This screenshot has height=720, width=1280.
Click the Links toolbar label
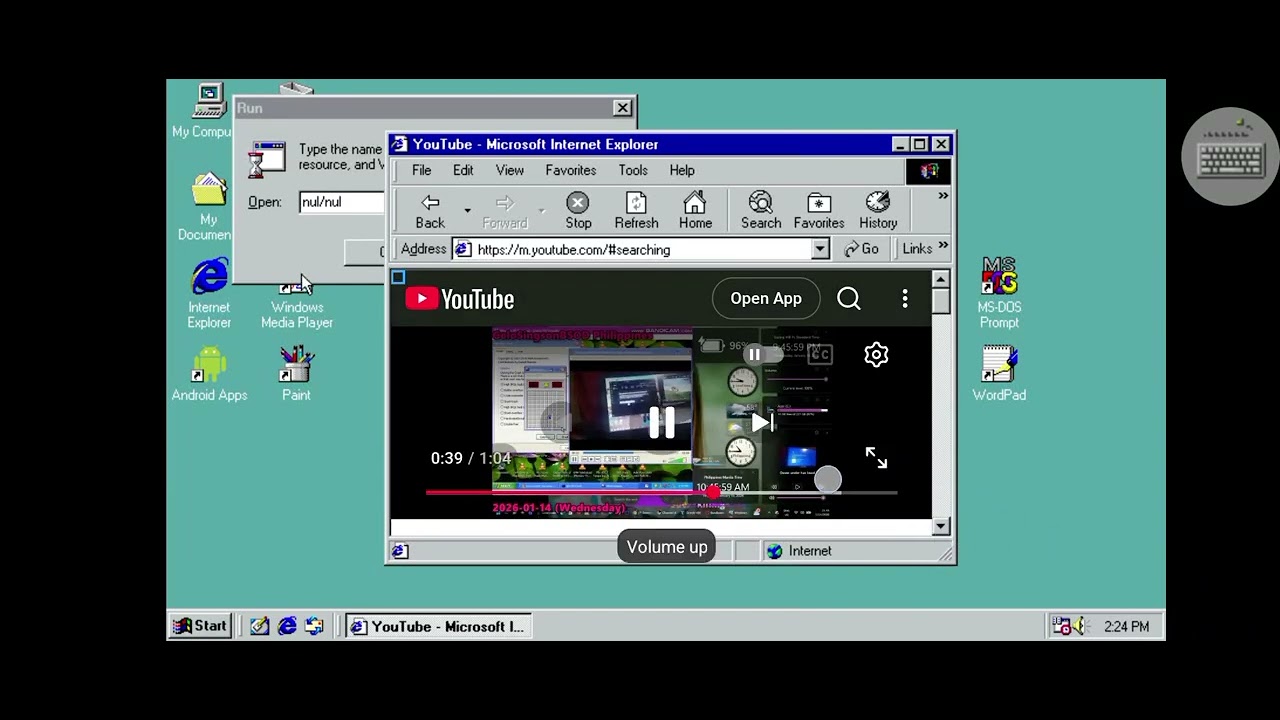(x=917, y=249)
